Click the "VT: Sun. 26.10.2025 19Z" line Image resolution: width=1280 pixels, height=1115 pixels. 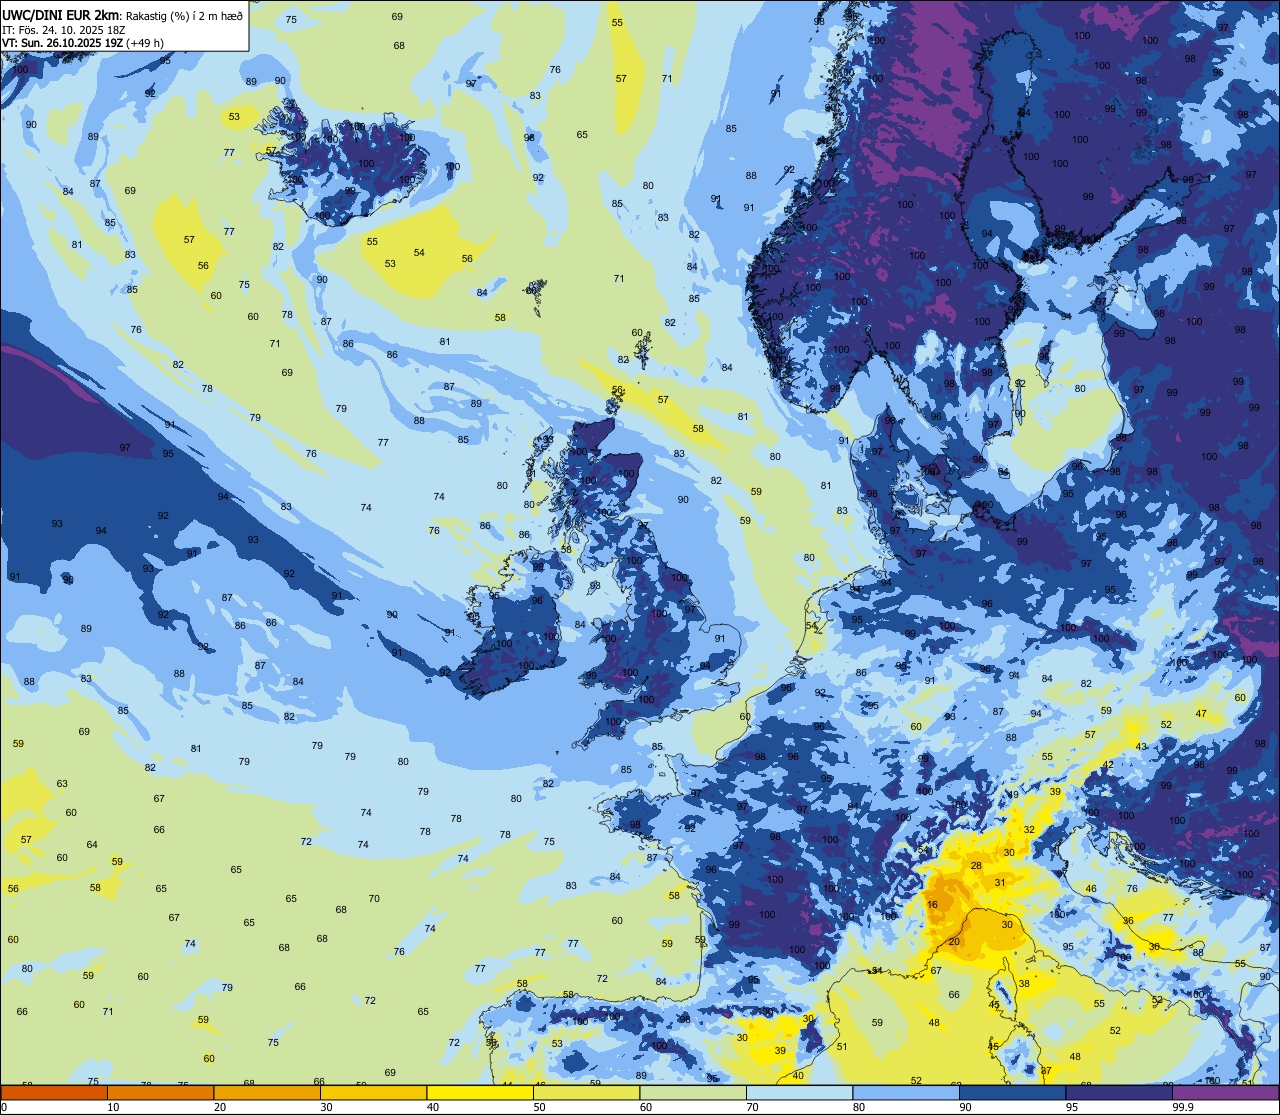tap(62, 43)
